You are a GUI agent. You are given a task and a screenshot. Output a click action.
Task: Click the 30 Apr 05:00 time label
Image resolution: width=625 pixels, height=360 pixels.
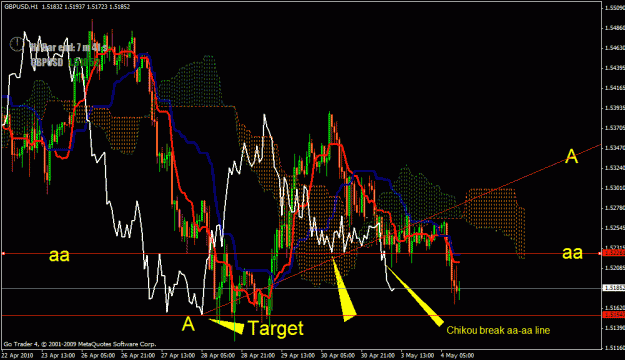(x=337, y=355)
